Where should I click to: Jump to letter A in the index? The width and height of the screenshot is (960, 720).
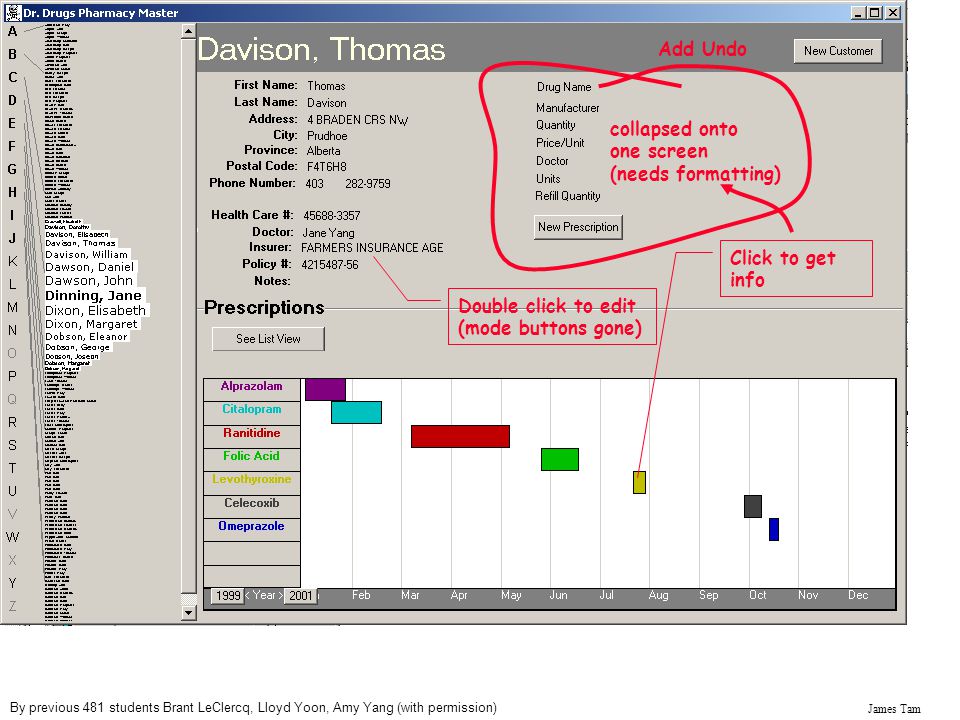point(12,31)
